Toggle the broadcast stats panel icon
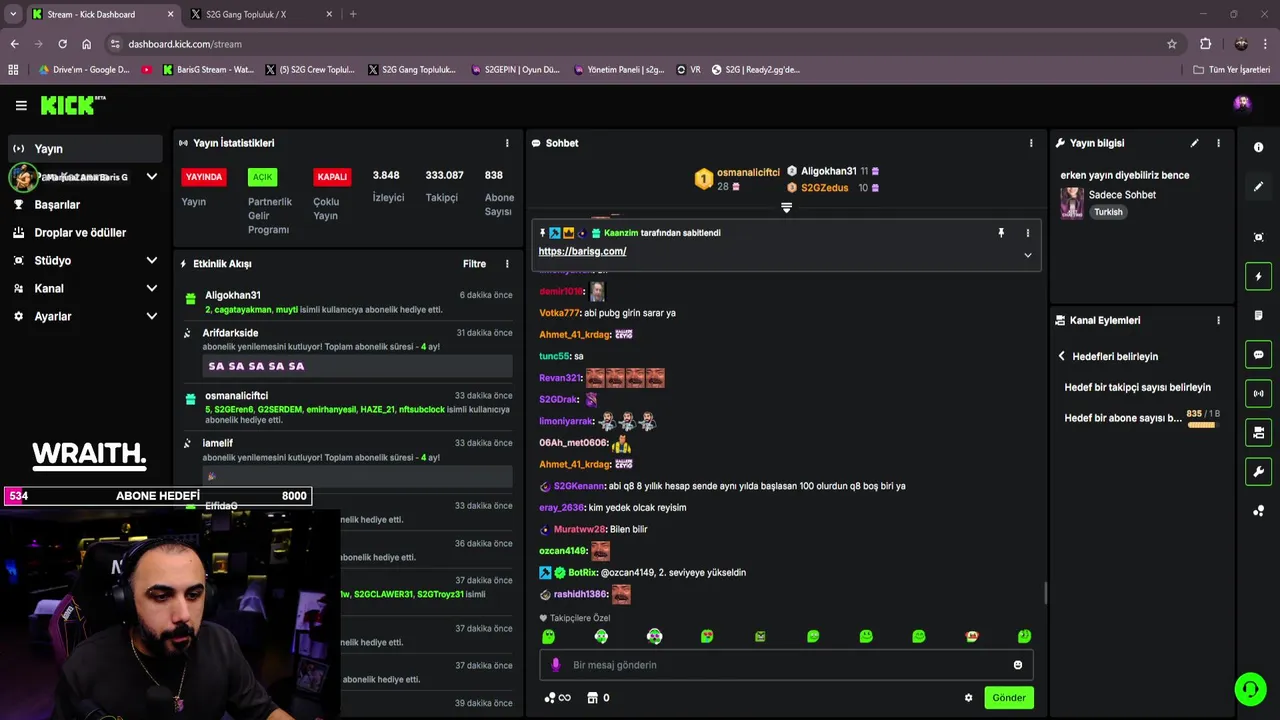The height and width of the screenshot is (720, 1280). (x=1258, y=393)
